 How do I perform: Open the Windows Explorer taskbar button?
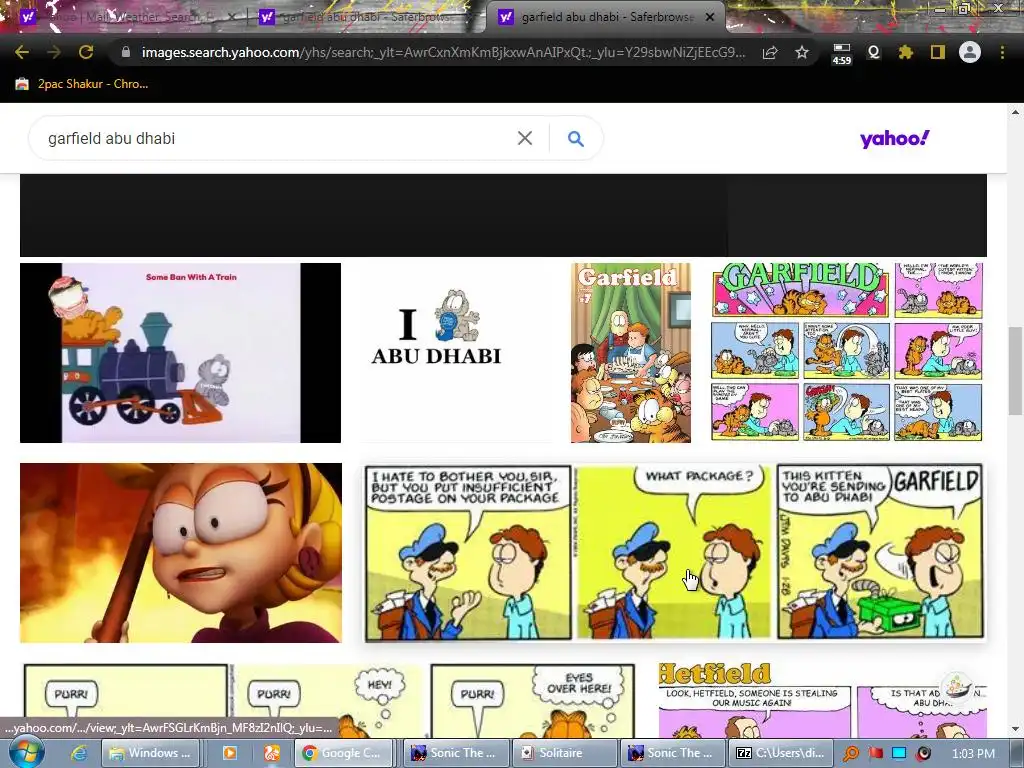[x=153, y=753]
